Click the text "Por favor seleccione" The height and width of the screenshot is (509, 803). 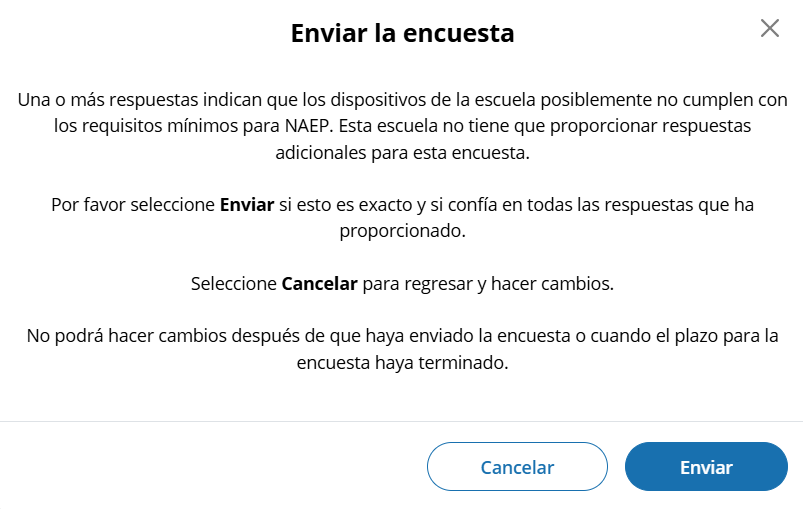tap(132, 204)
